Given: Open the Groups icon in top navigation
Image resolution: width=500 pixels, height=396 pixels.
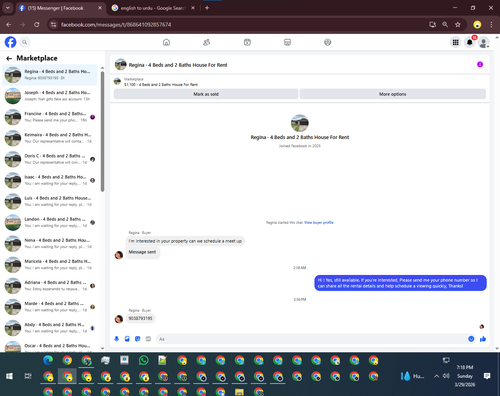Looking at the screenshot, I should coord(328,42).
